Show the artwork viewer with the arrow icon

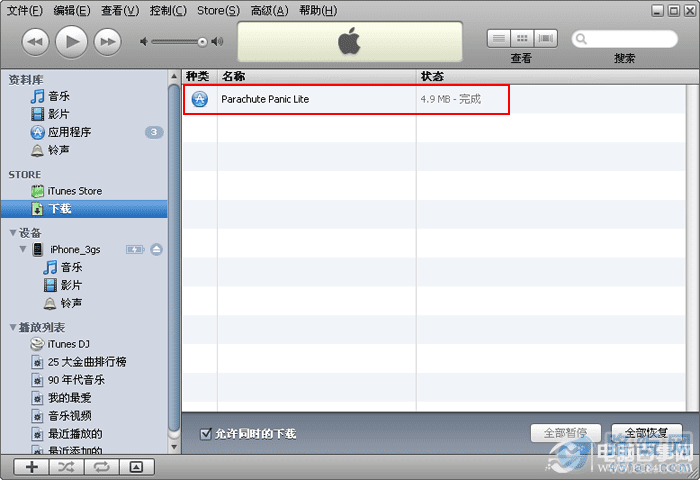[136, 467]
